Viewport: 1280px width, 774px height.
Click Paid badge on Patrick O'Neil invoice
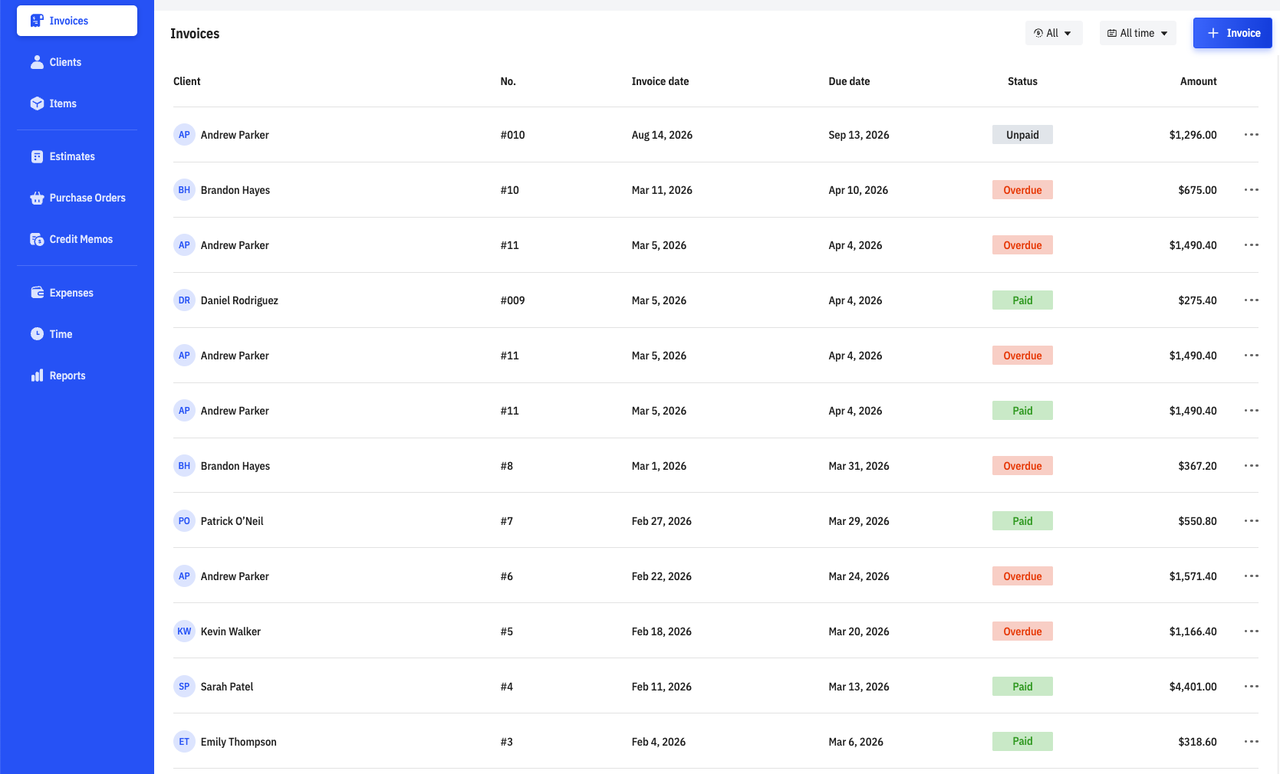[1022, 521]
